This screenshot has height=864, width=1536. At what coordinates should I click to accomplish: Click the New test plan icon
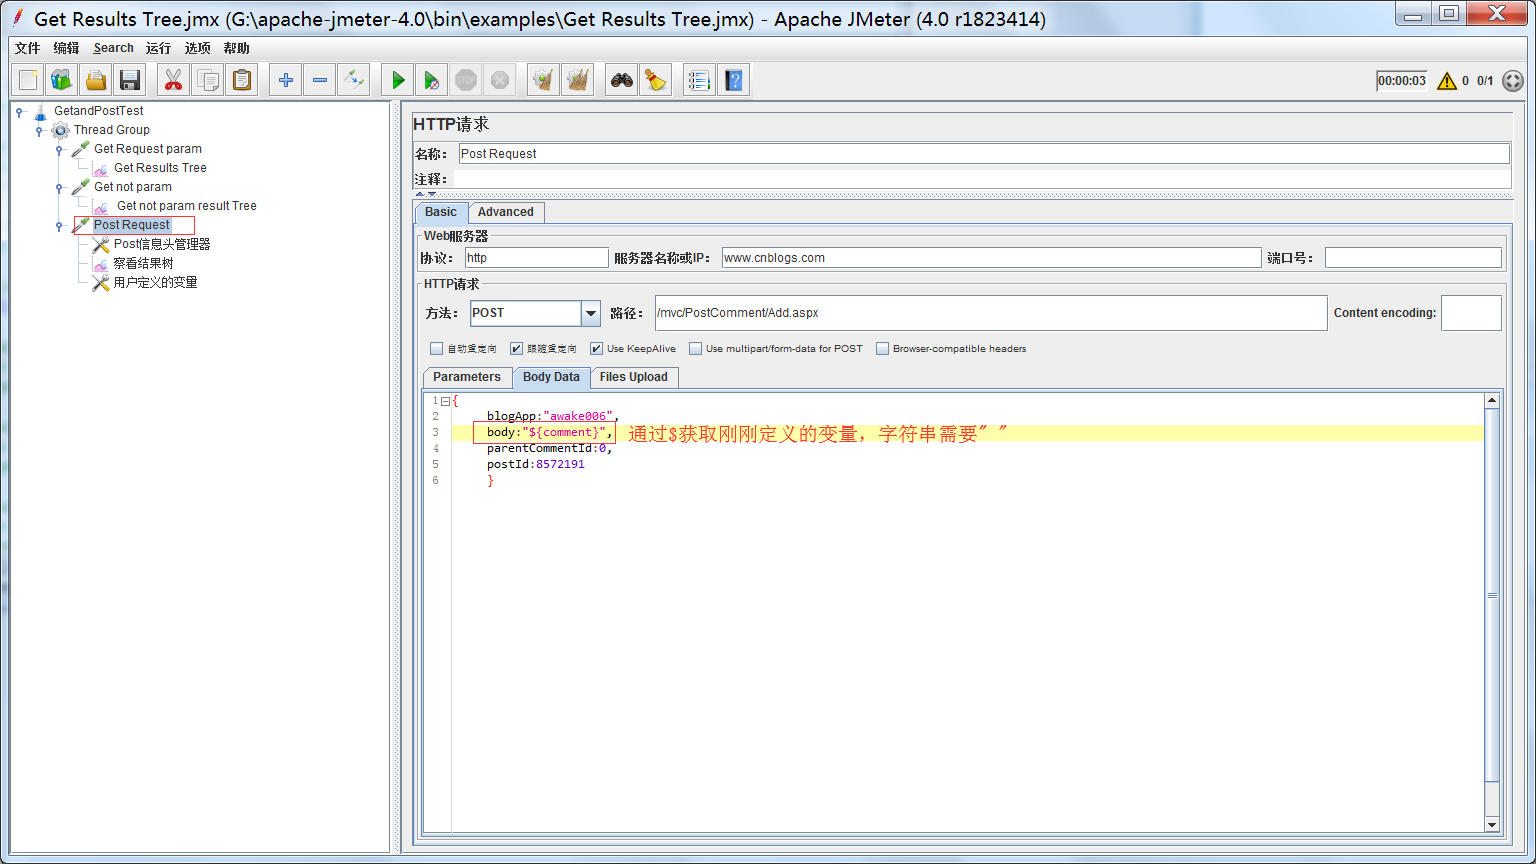(x=29, y=80)
